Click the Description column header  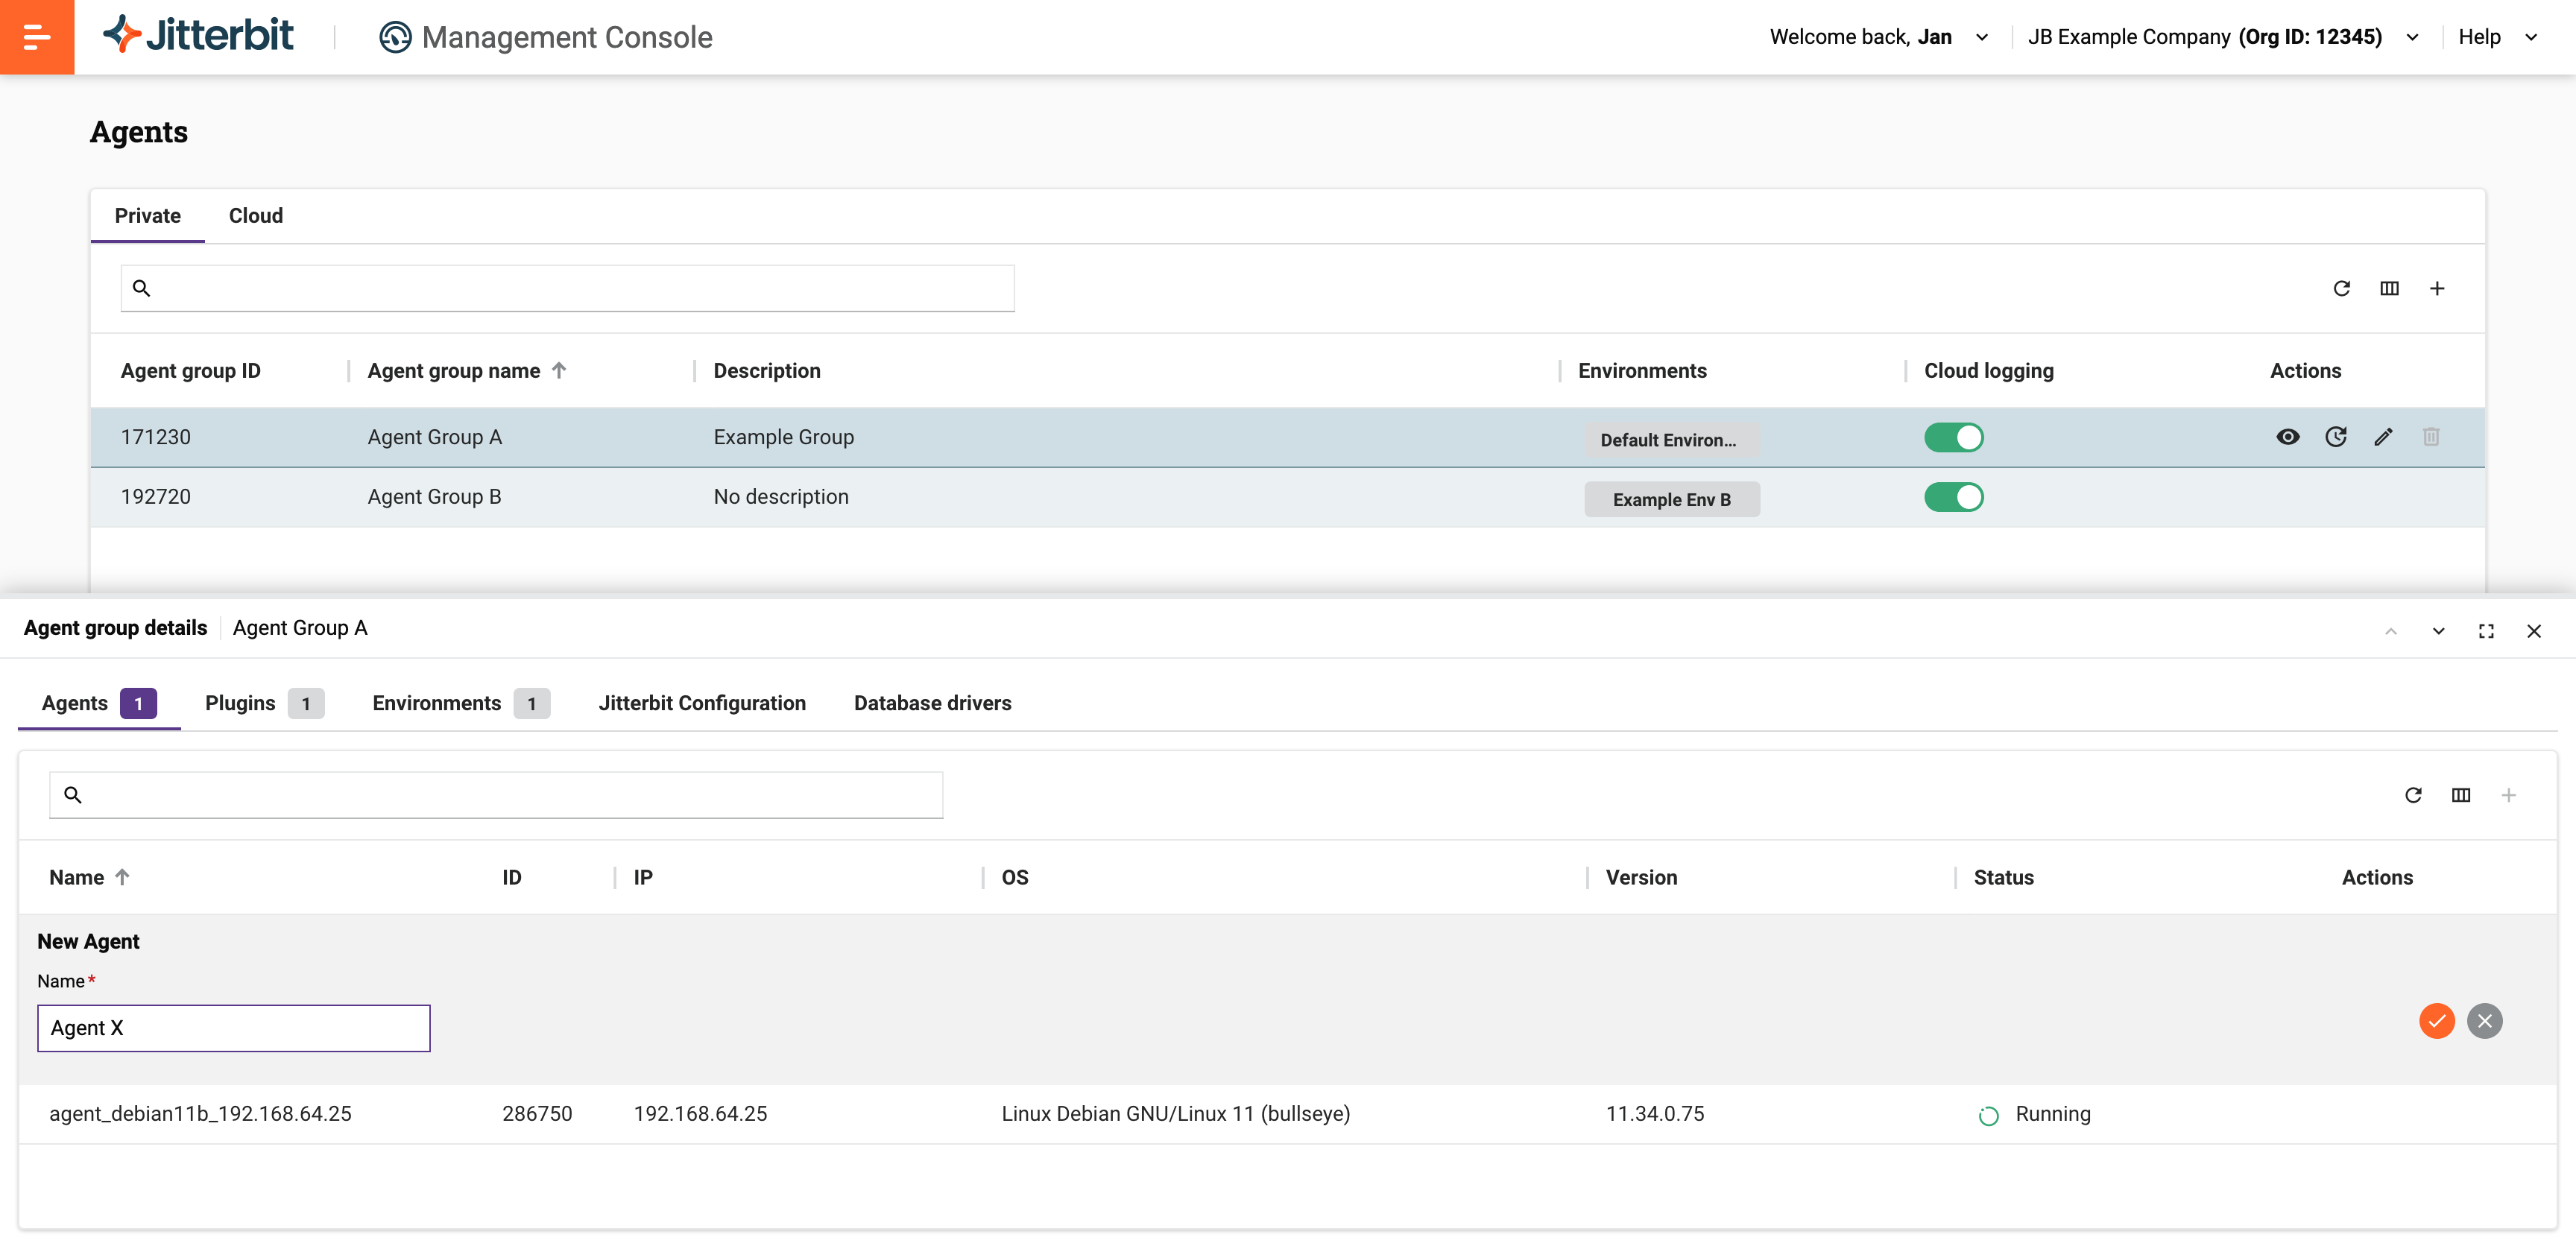767,371
